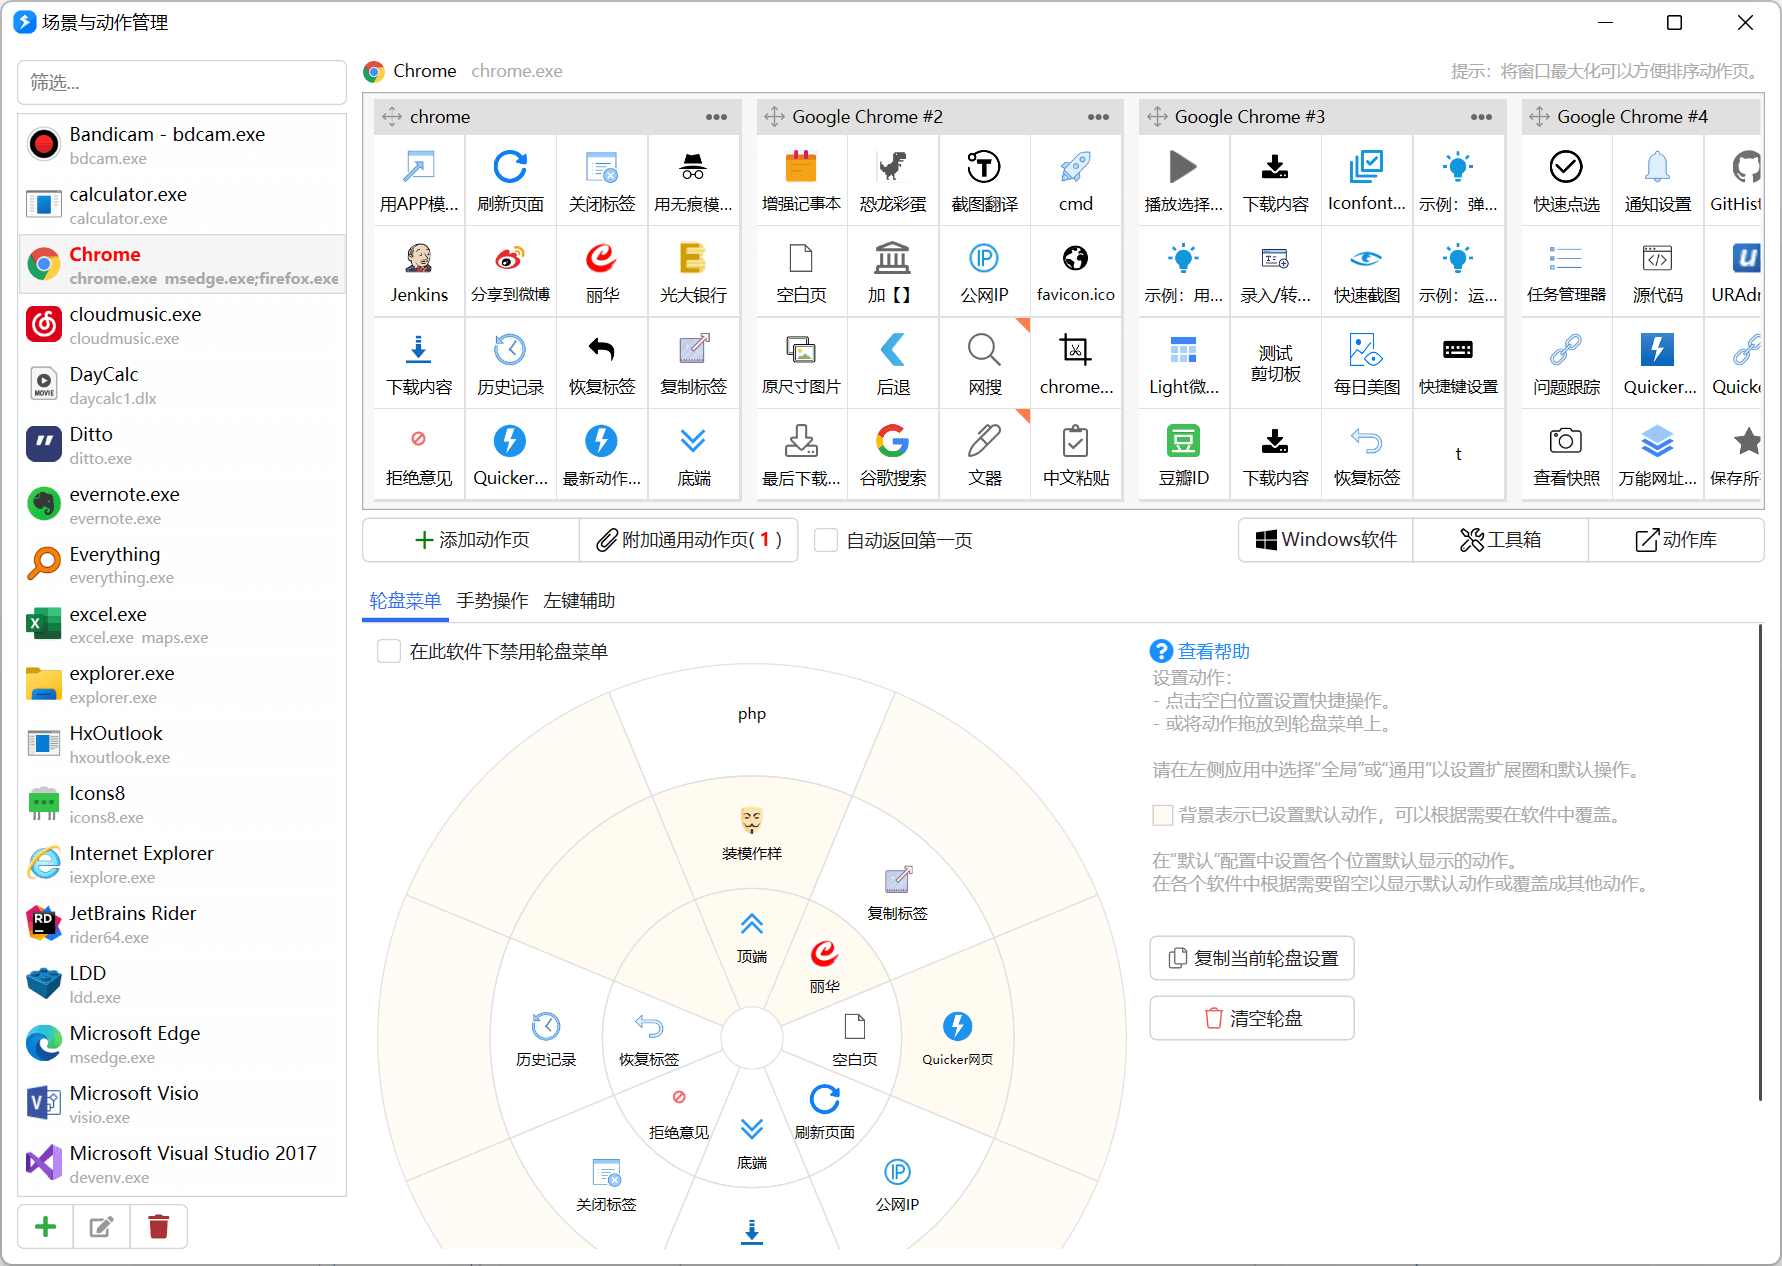
Task: Select Bandicam - bdcam.exe in app list
Action: 182,144
